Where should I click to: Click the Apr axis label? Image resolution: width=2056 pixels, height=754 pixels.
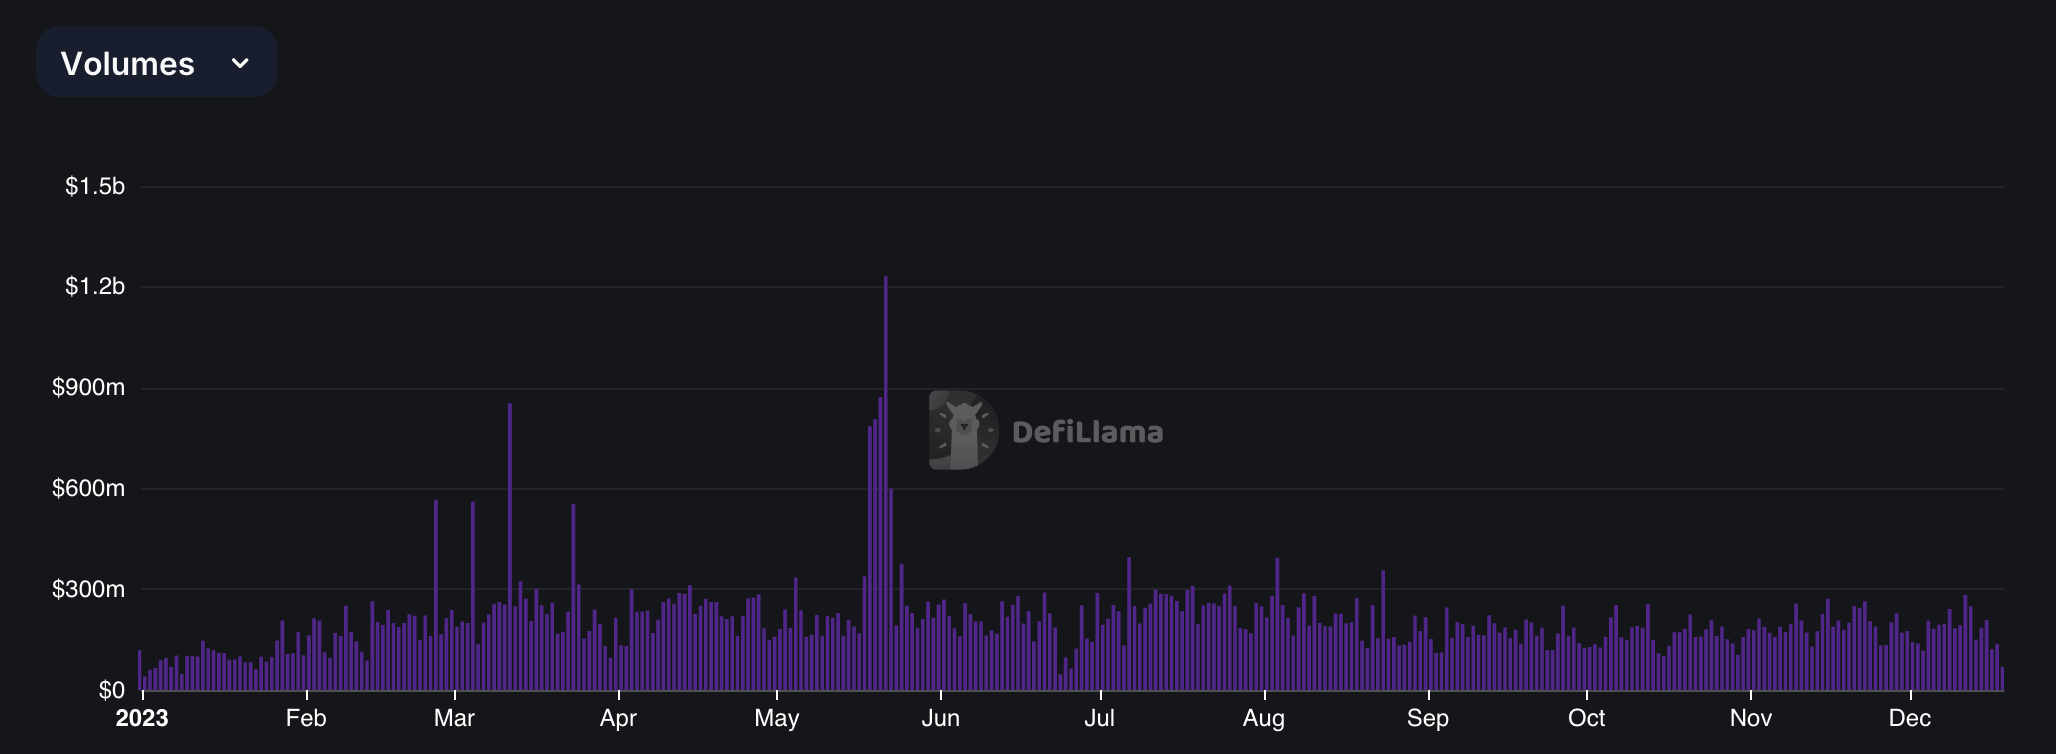pyautogui.click(x=618, y=718)
